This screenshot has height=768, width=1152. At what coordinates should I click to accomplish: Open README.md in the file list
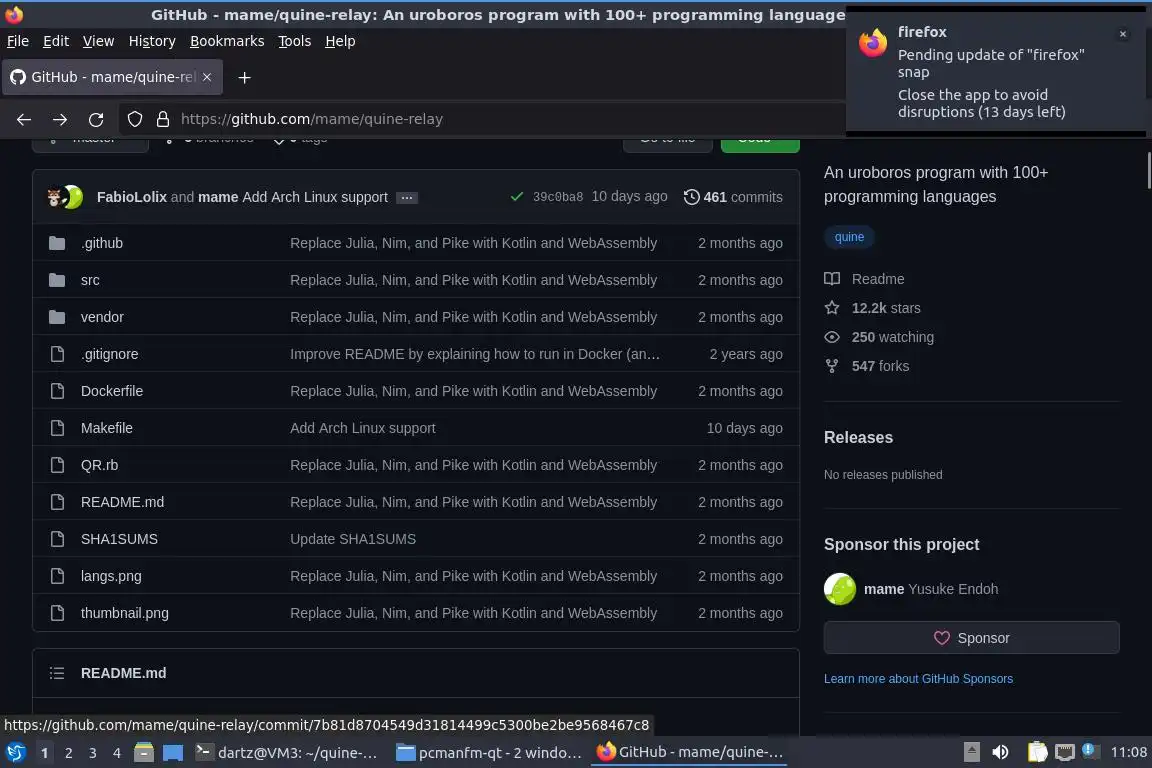point(122,502)
